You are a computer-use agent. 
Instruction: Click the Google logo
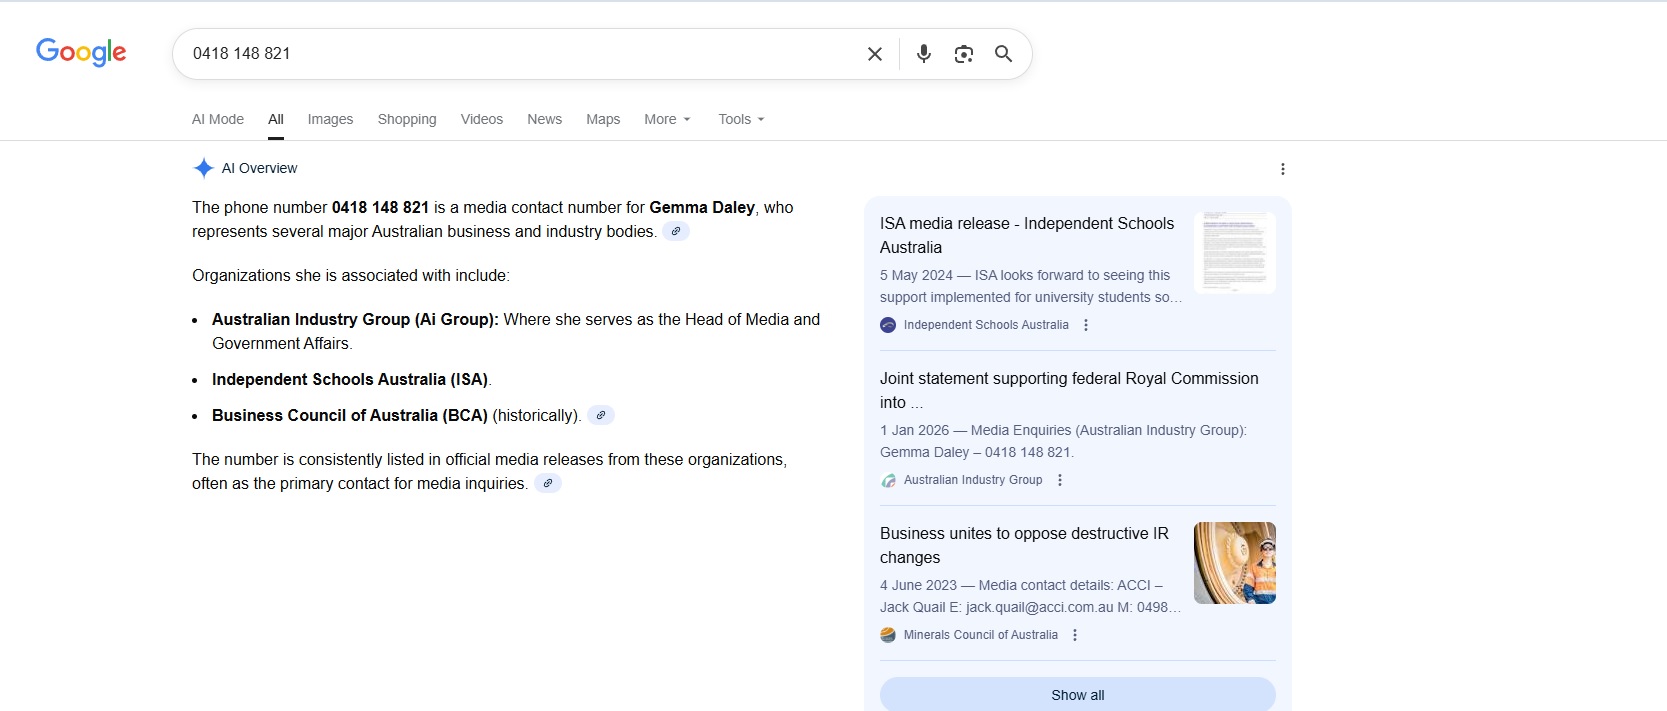(81, 52)
